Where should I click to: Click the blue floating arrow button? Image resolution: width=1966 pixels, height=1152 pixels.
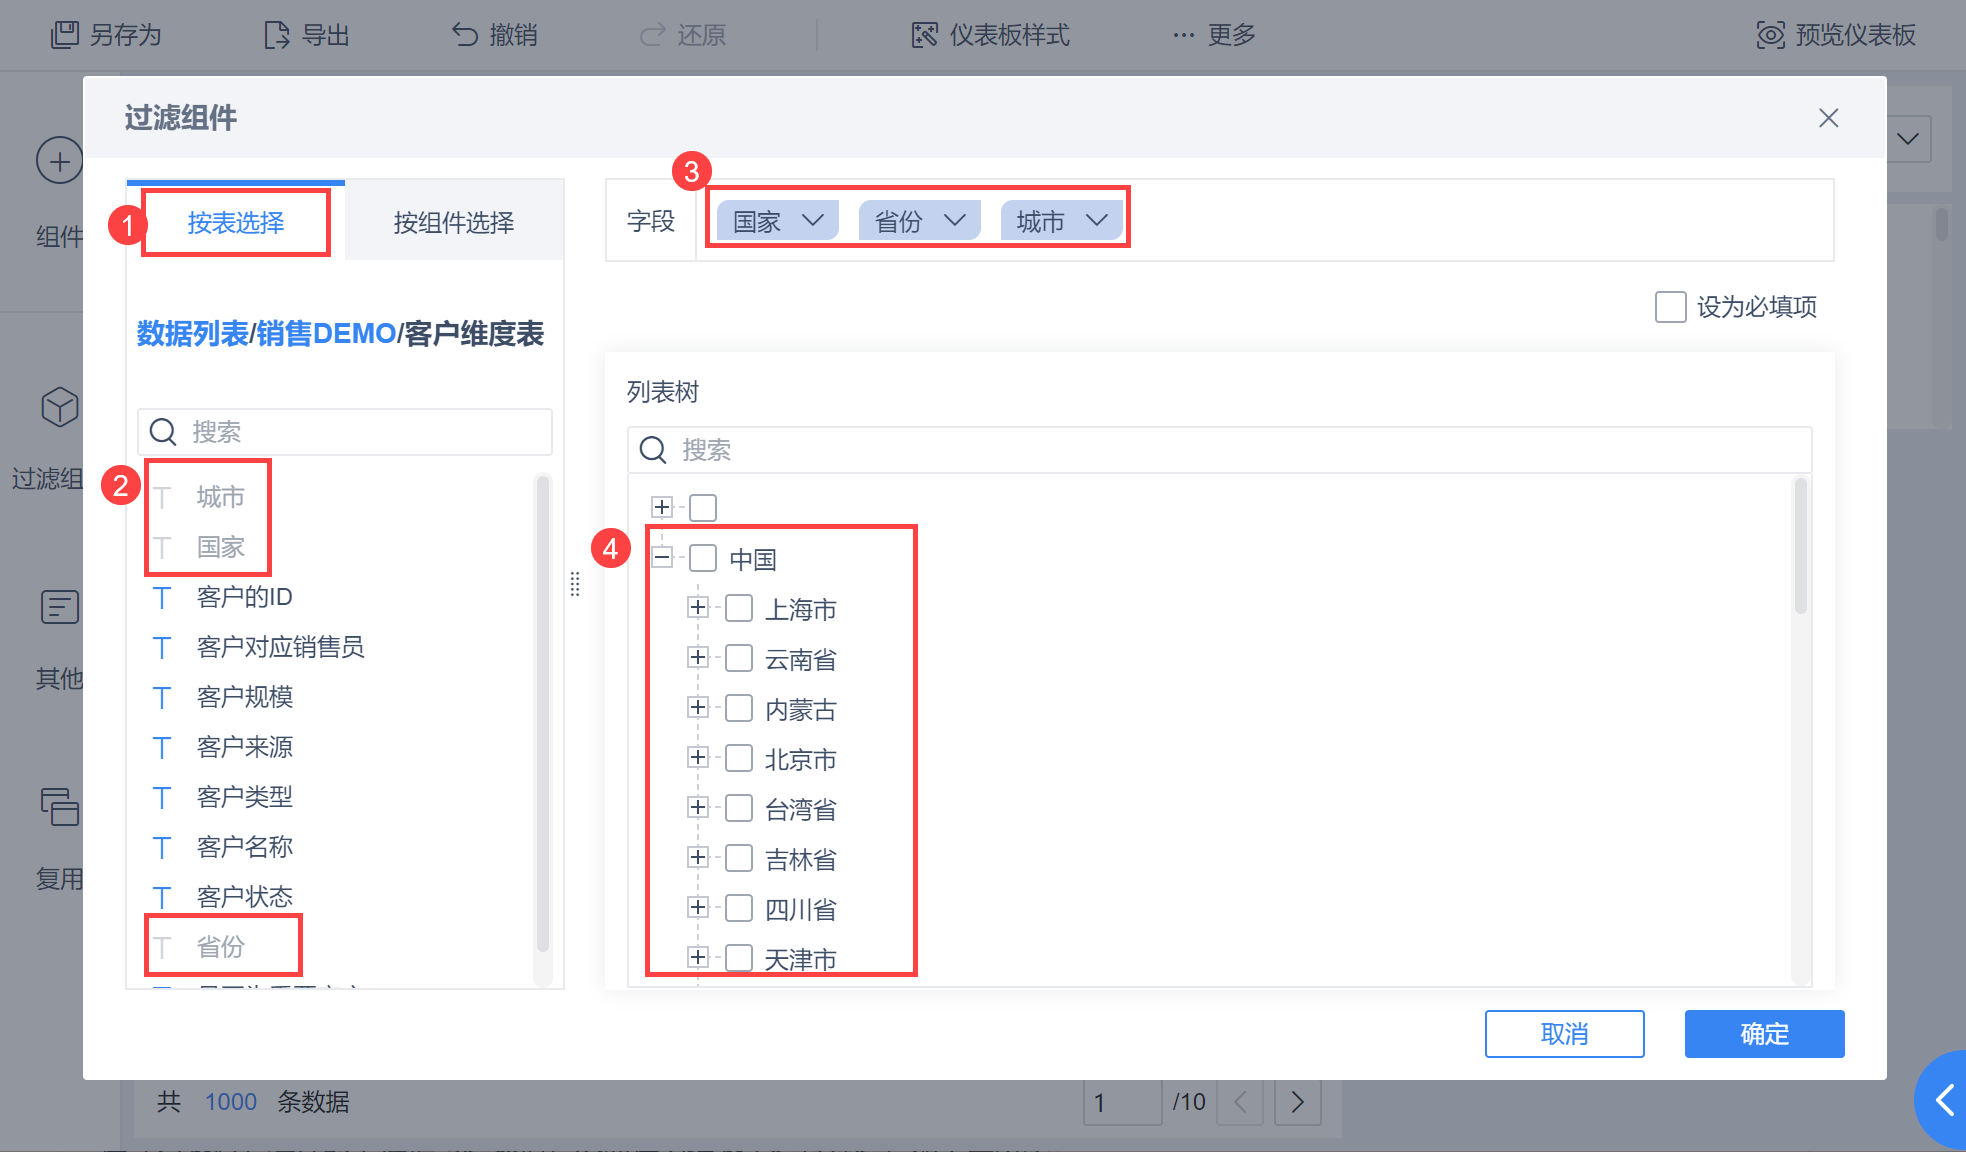1944,1100
